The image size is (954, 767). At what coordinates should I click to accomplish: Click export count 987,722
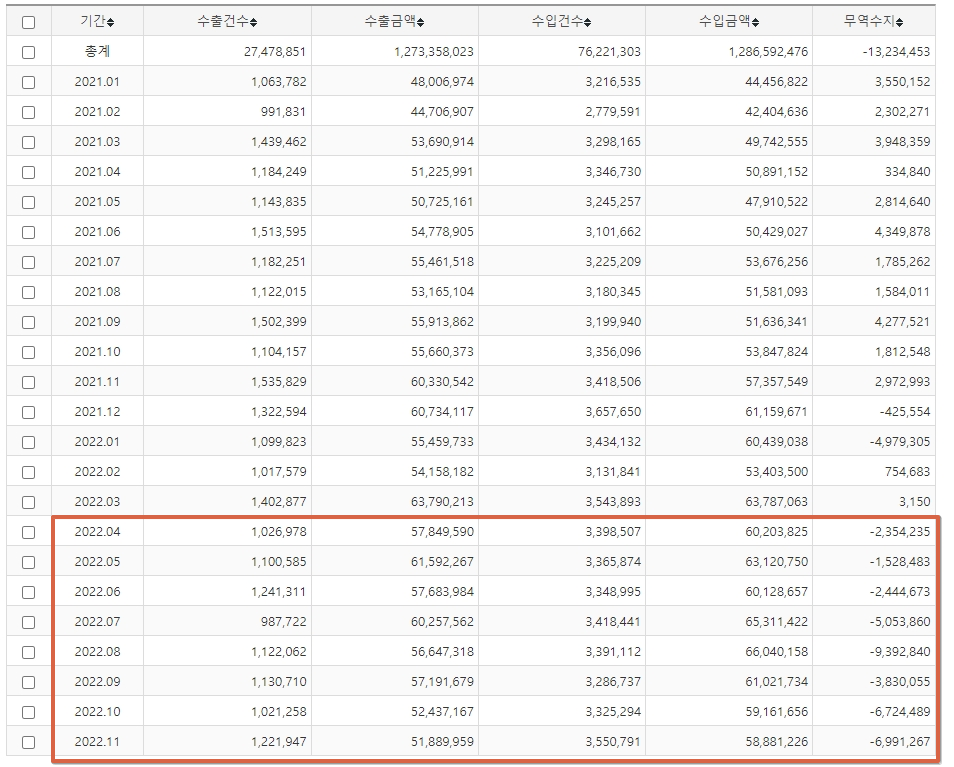pos(284,622)
